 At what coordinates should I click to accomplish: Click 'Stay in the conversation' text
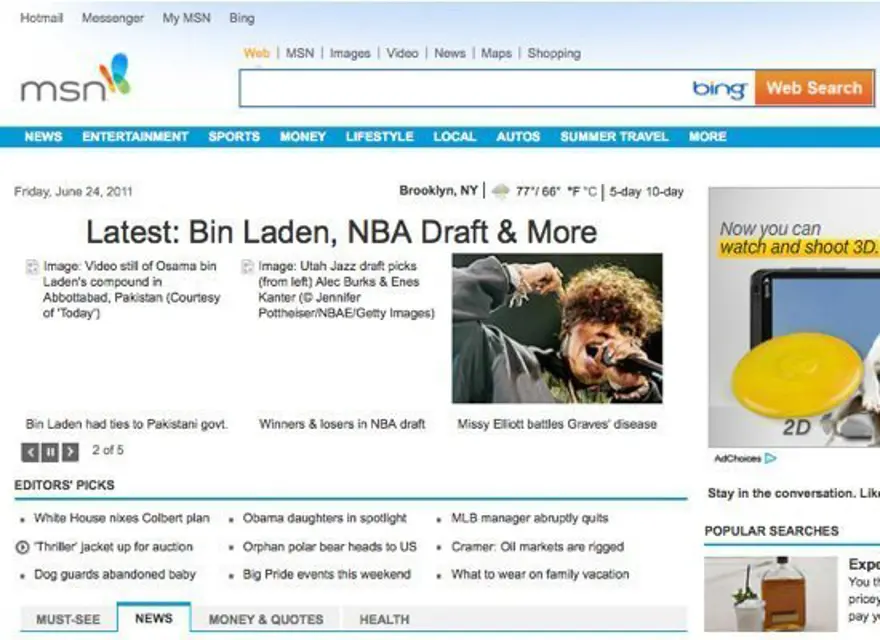coord(794,493)
